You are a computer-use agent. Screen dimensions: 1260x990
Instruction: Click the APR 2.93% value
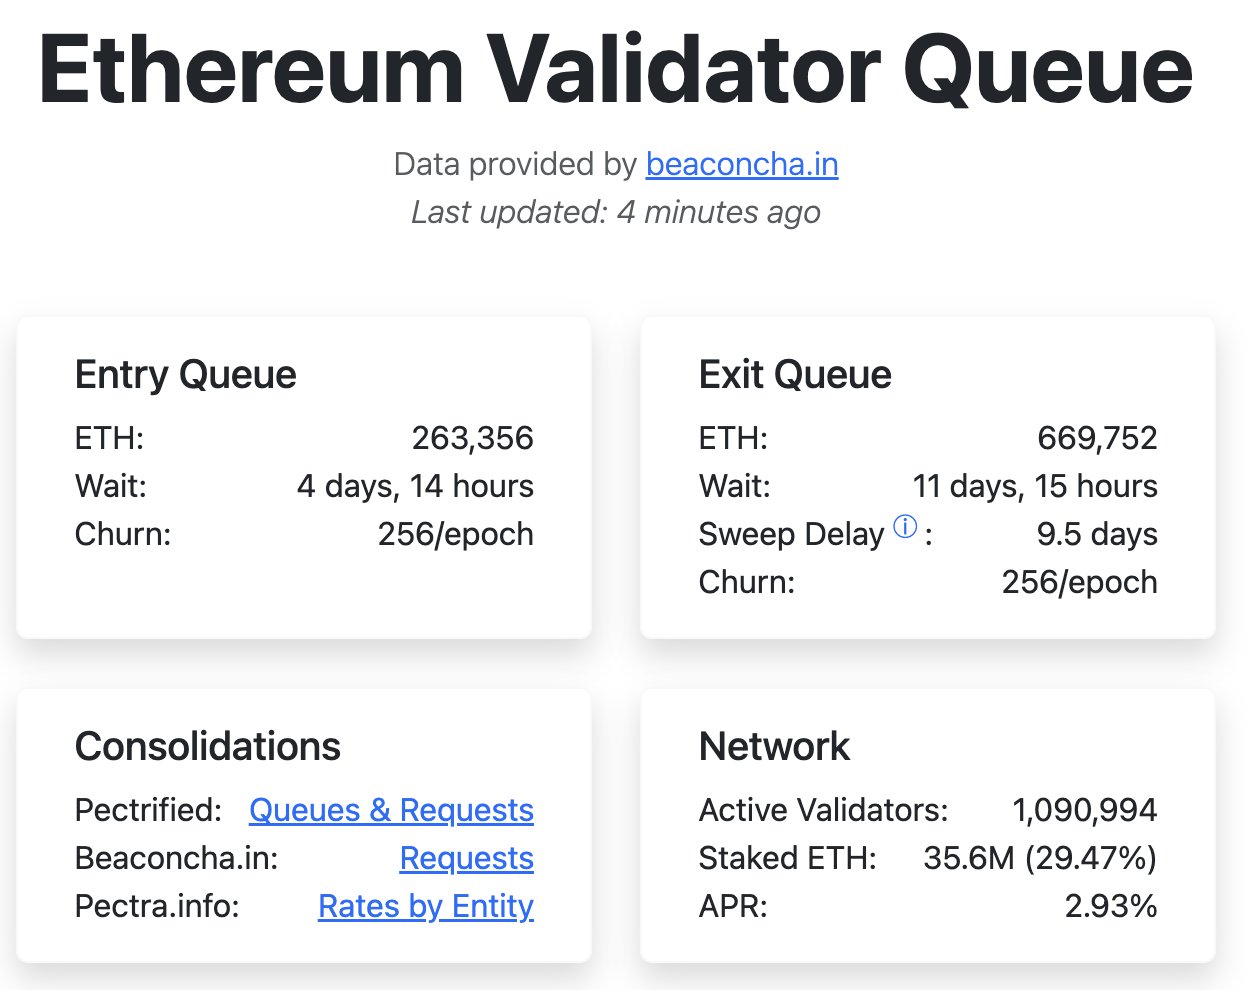pyautogui.click(x=1111, y=906)
